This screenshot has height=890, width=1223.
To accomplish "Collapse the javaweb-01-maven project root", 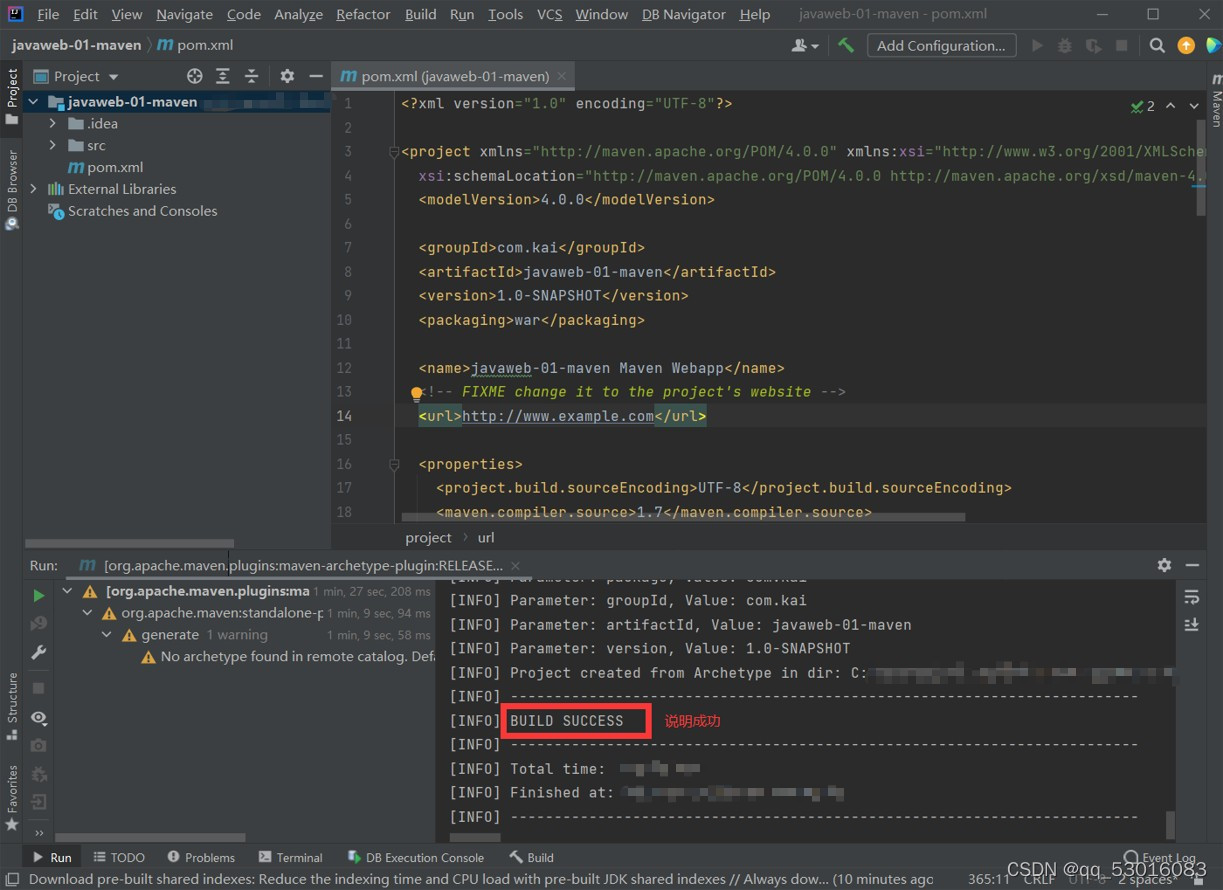I will point(34,102).
